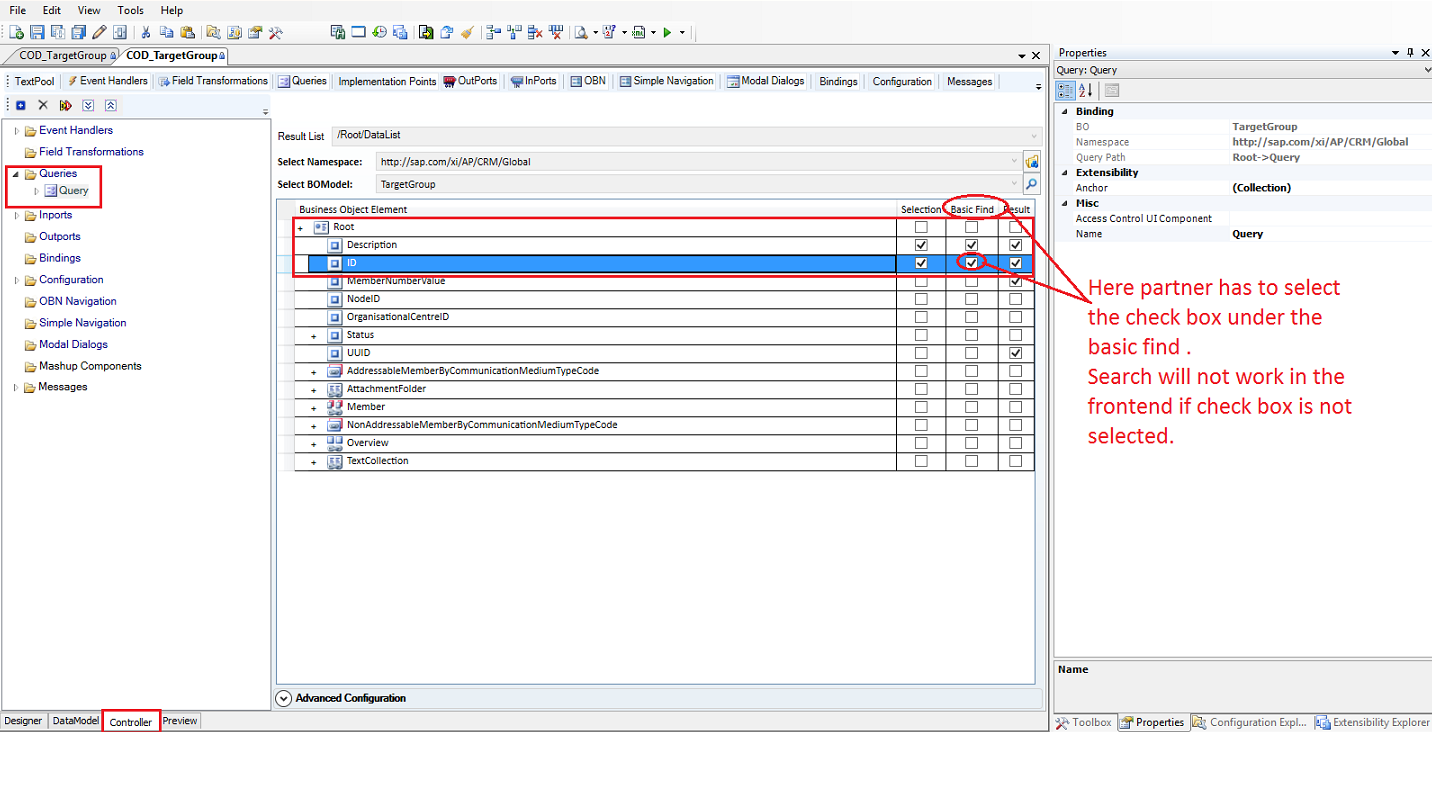Image resolution: width=1440 pixels, height=810 pixels.
Task: Open the File menu
Action: [x=17, y=10]
